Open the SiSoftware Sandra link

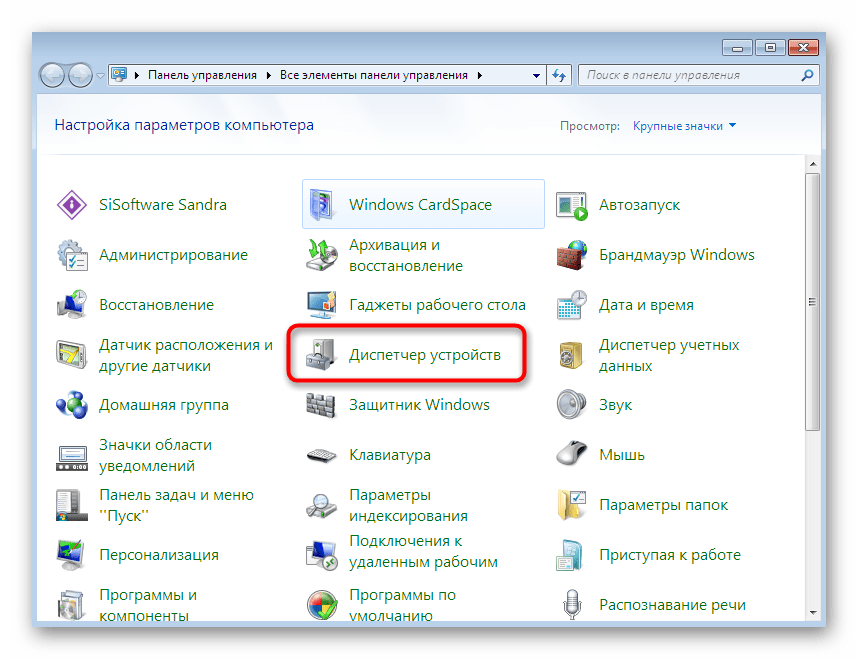[163, 205]
